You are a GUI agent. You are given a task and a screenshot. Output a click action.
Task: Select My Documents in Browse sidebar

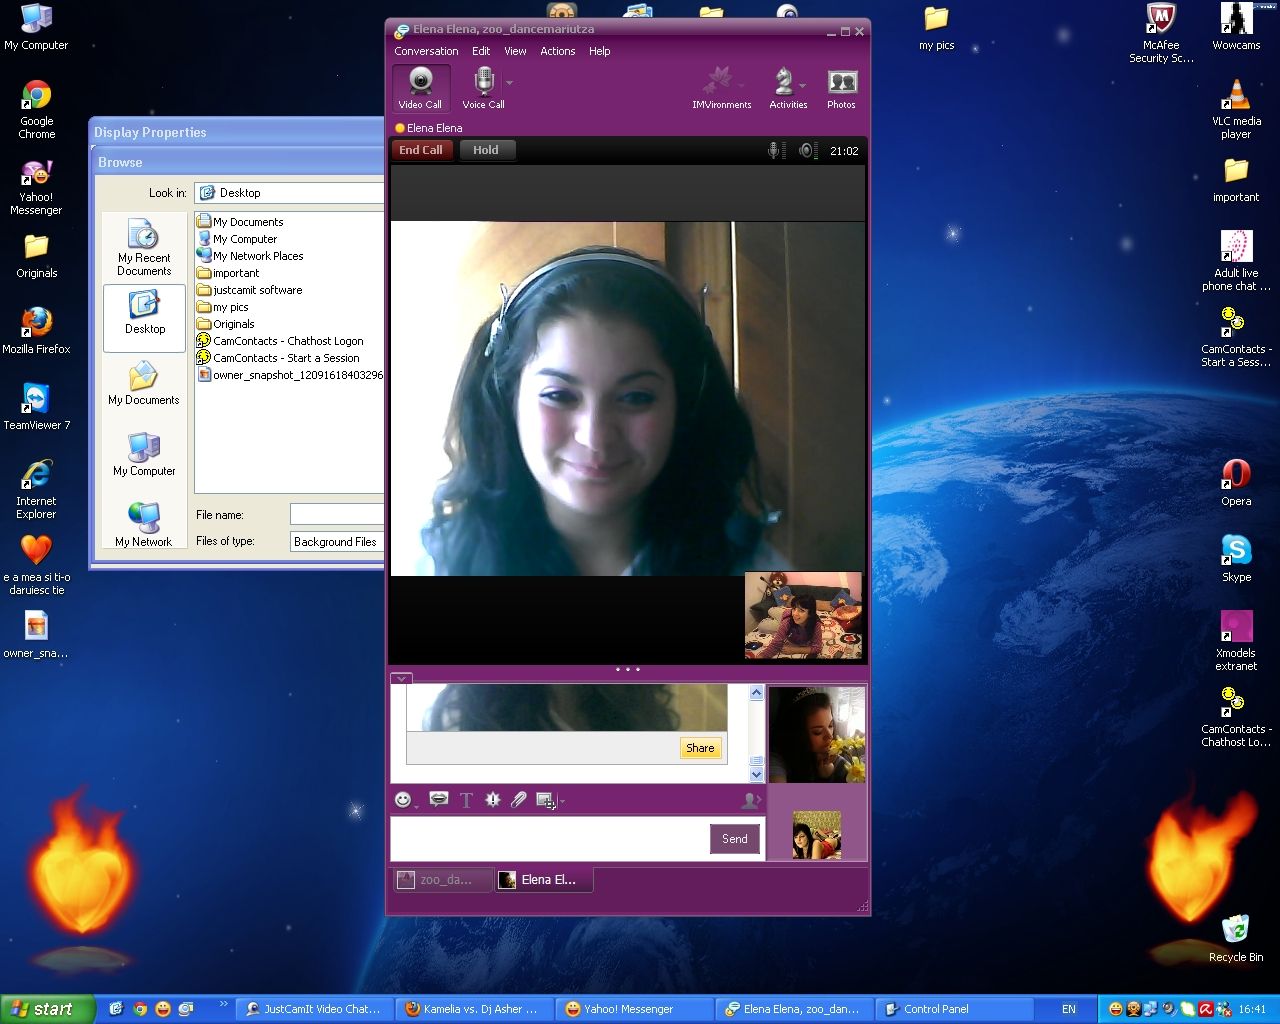(144, 384)
